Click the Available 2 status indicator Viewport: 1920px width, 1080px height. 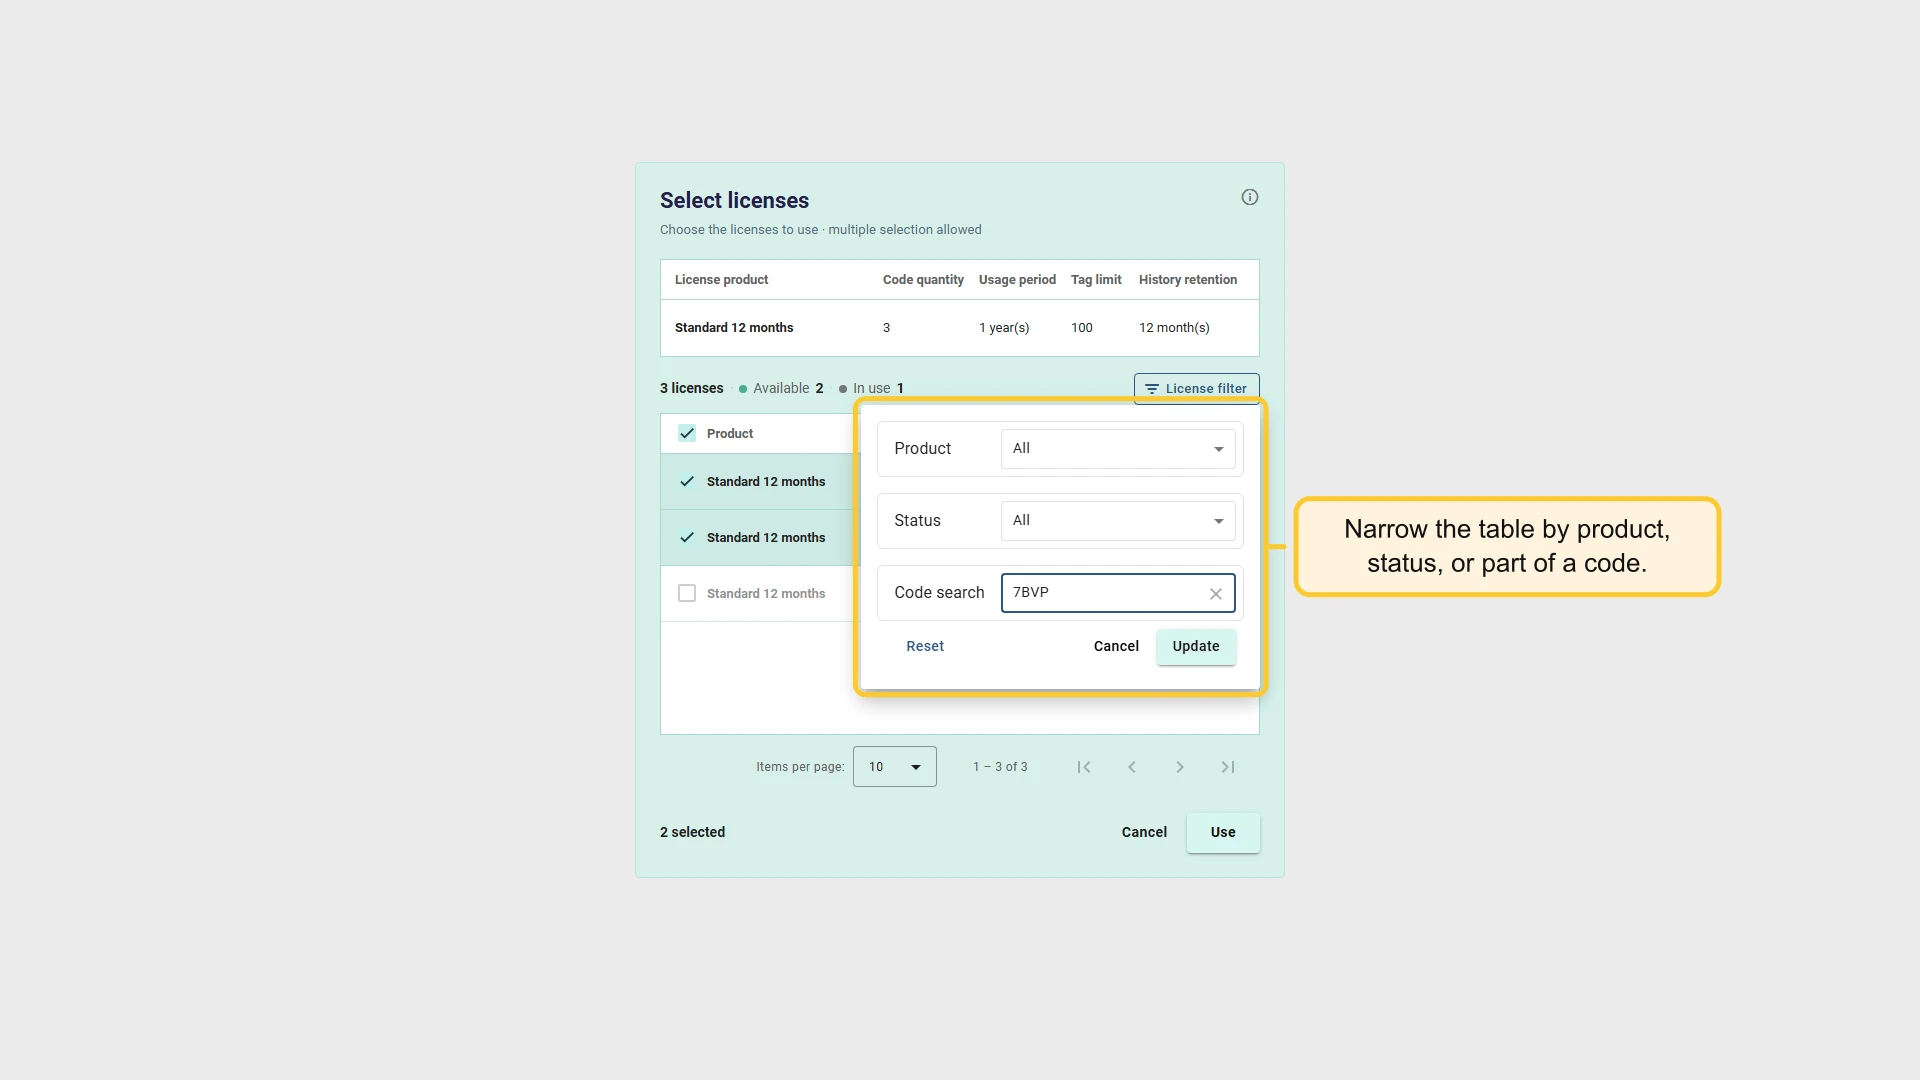click(x=781, y=388)
